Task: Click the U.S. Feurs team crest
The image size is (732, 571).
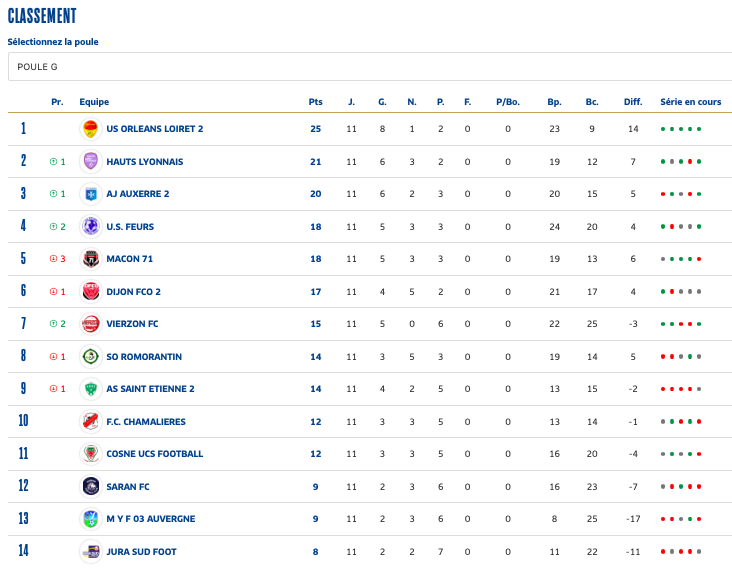Action: [x=90, y=226]
